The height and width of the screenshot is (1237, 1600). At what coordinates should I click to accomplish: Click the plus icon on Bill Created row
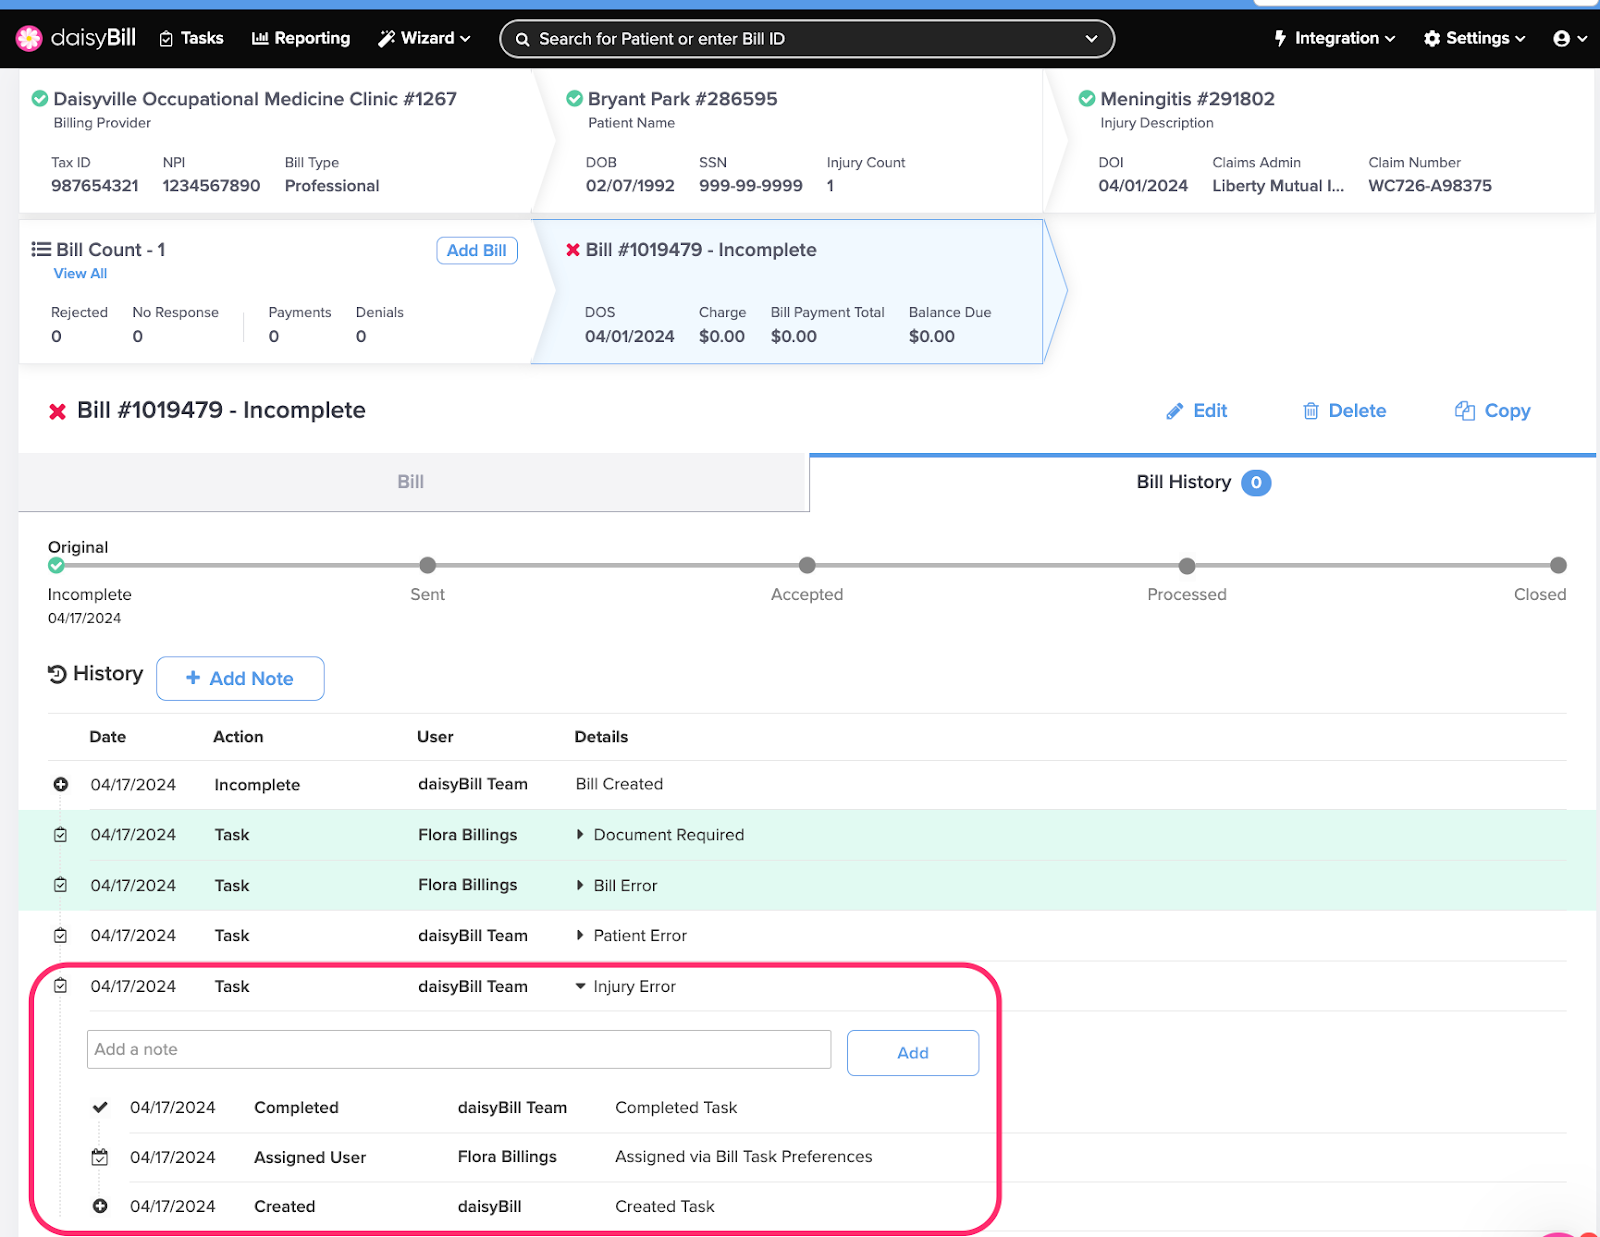tap(61, 785)
